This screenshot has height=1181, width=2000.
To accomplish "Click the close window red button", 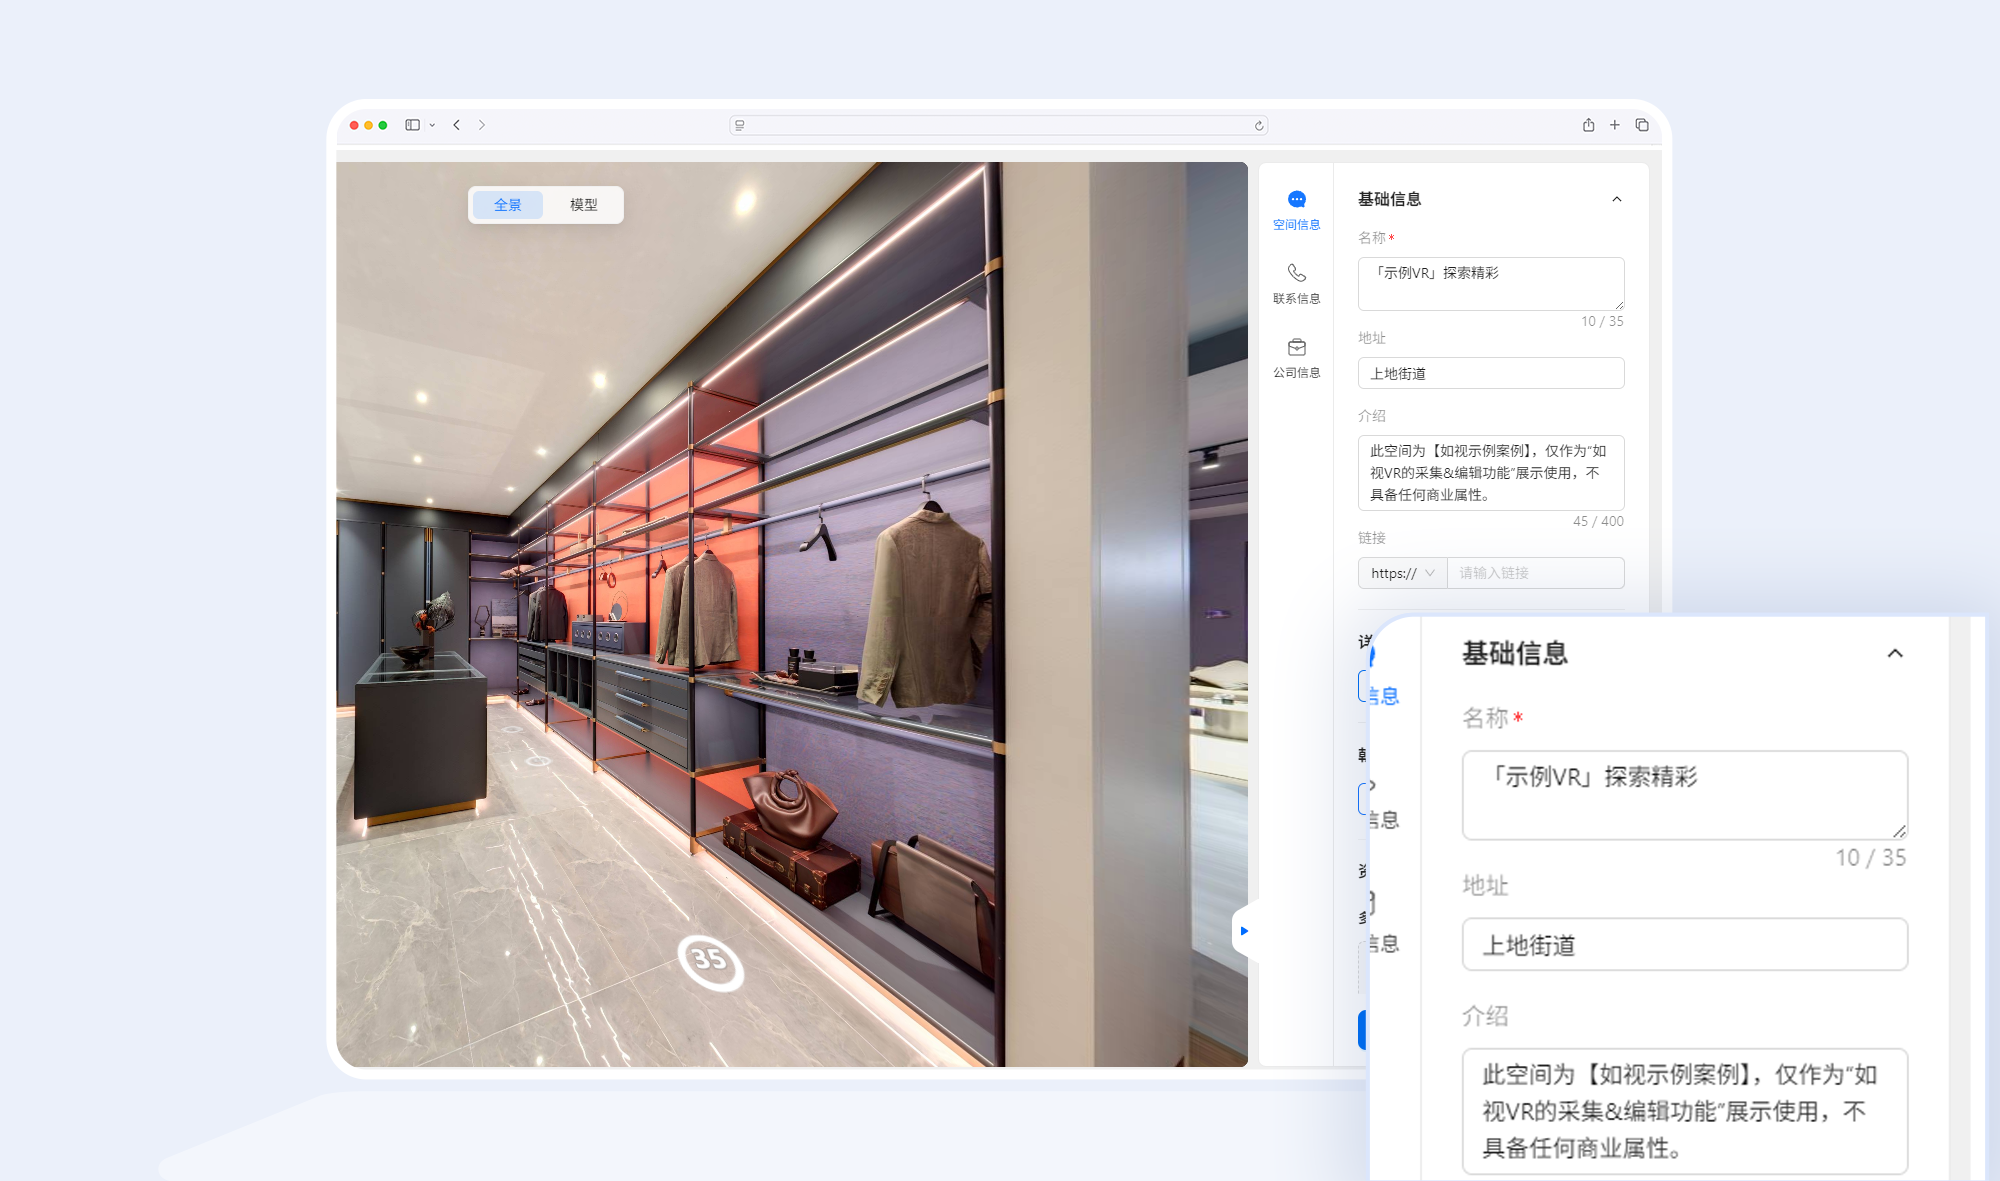I will 354,125.
